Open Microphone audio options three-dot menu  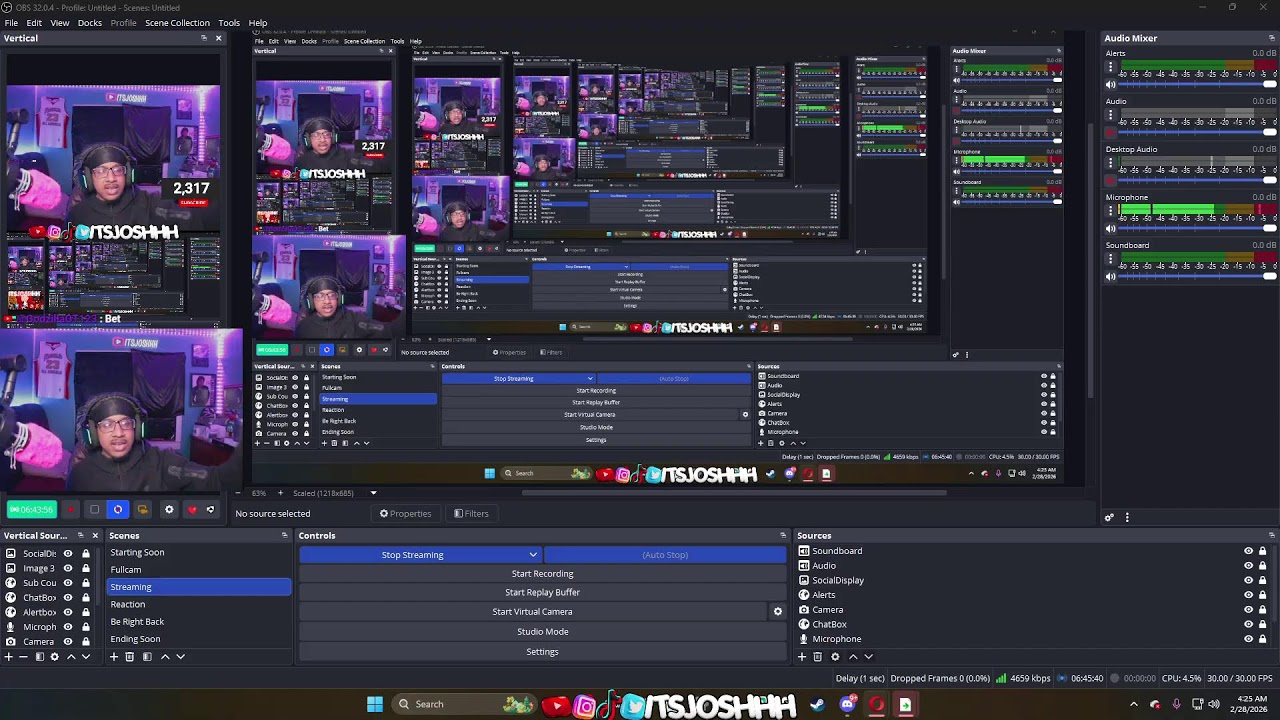point(1110,212)
